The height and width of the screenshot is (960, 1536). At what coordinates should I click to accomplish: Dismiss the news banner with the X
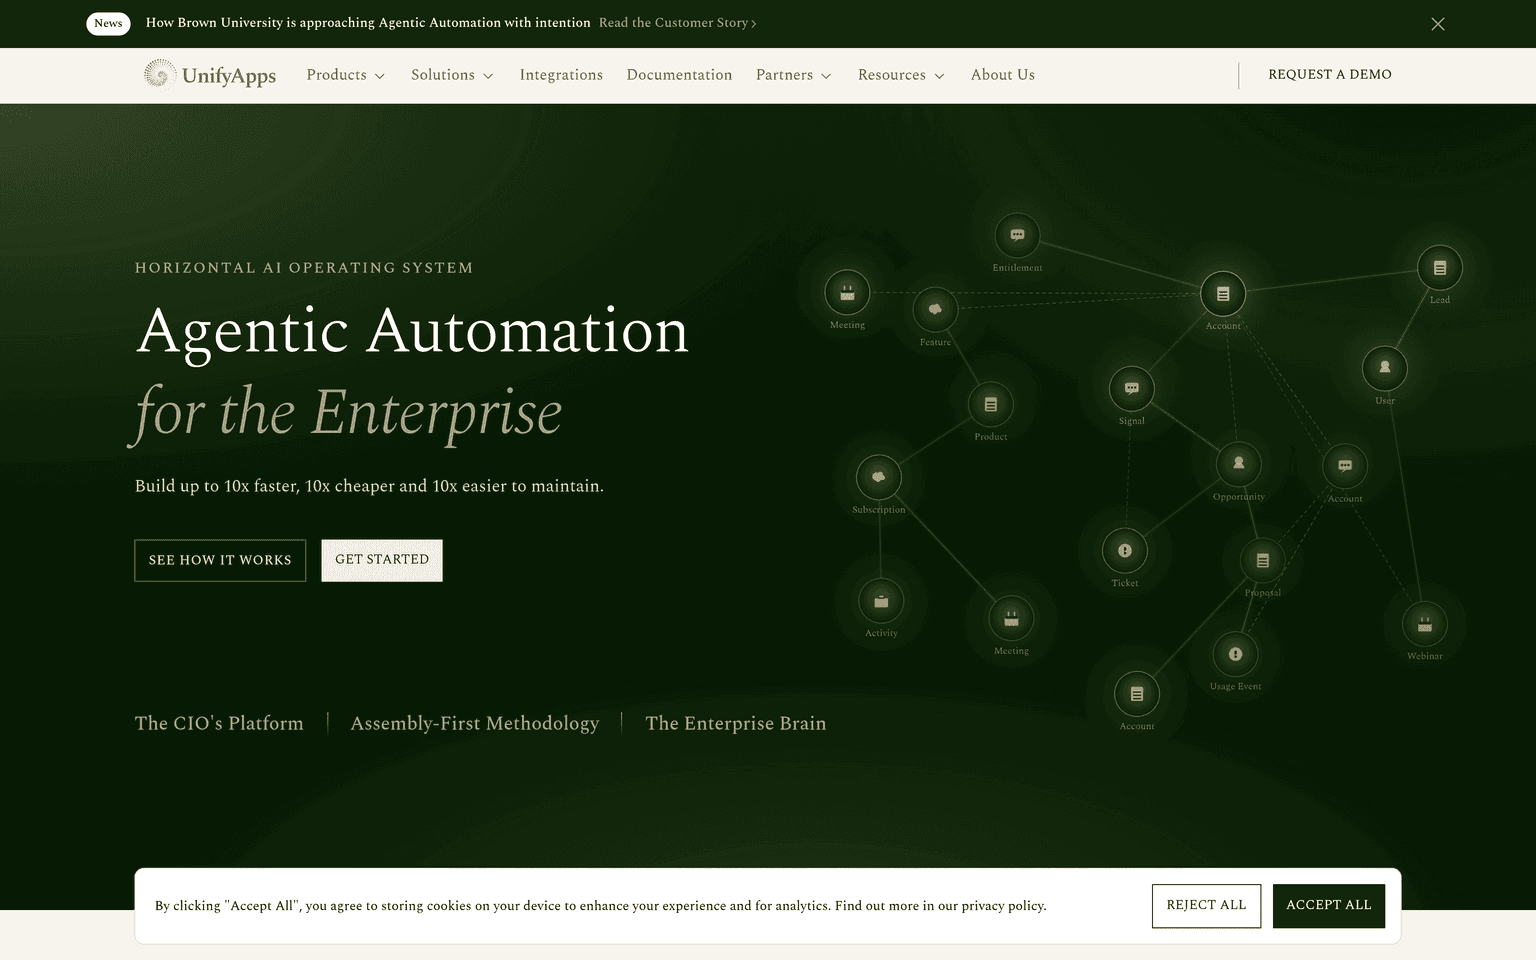[x=1438, y=24]
